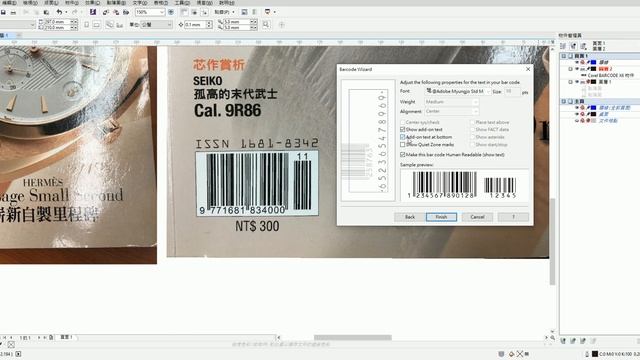
Task: Click the page width 297.0 mm field
Action: pyautogui.click(x=57, y=22)
